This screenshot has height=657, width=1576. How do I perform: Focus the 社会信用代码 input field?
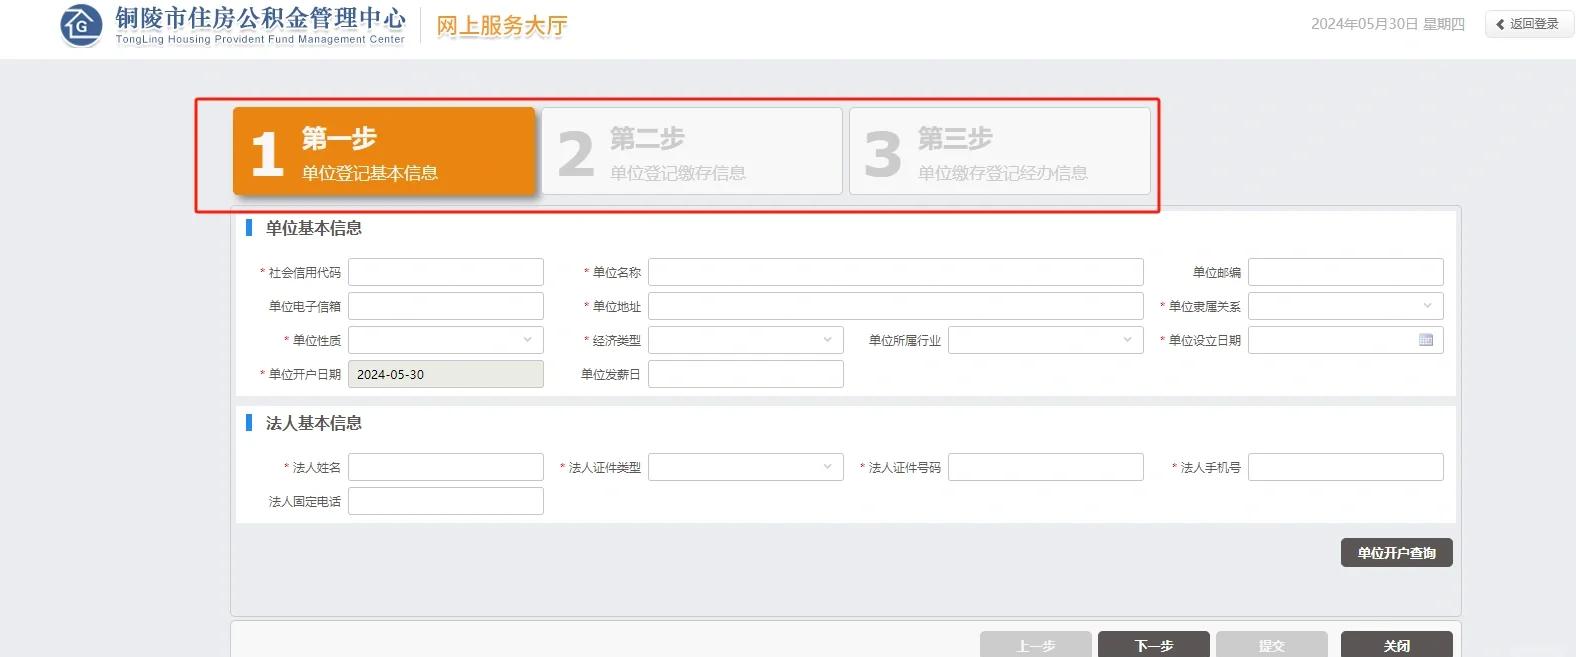tap(446, 272)
